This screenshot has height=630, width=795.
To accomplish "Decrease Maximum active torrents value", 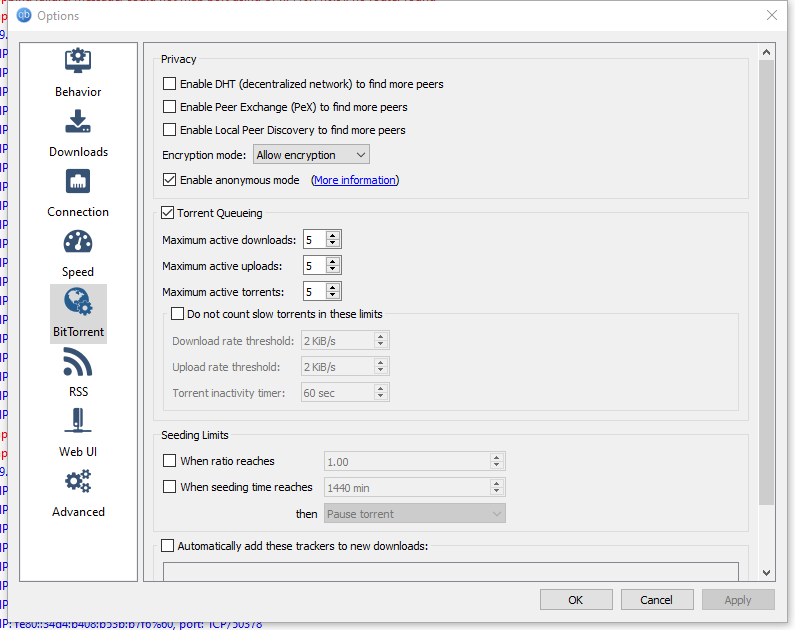I will point(333,295).
